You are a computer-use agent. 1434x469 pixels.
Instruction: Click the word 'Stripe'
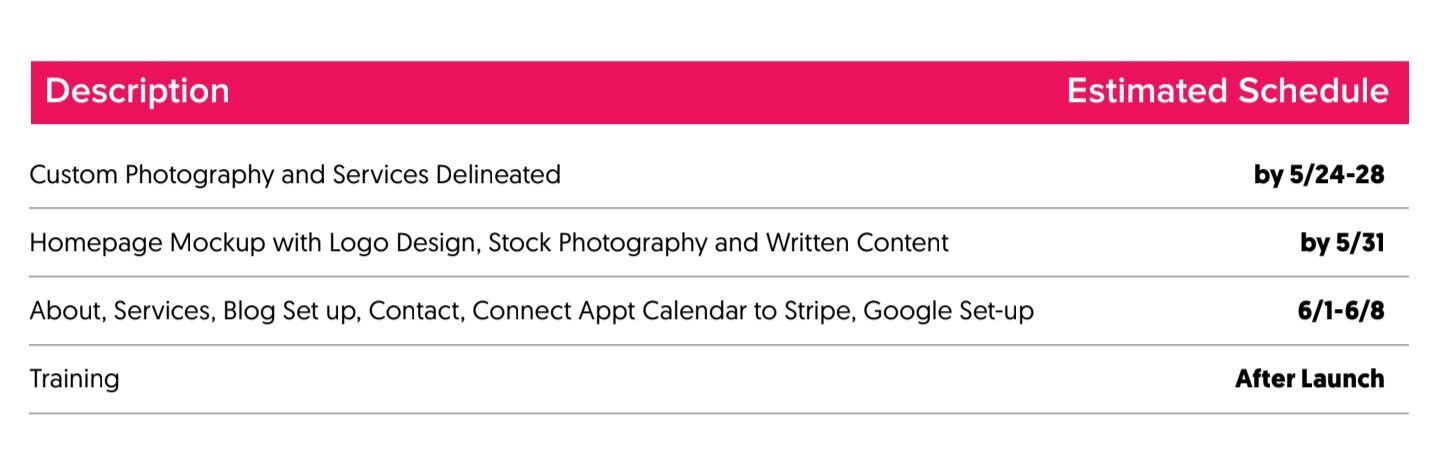815,311
